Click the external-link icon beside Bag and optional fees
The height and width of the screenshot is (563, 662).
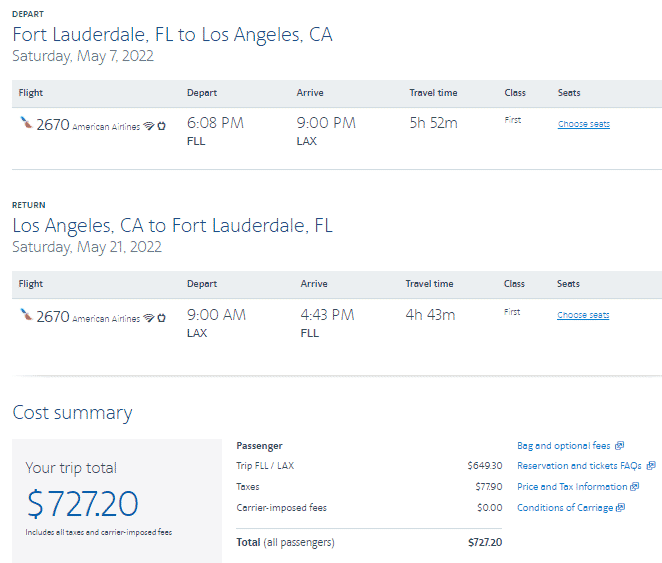coord(620,445)
